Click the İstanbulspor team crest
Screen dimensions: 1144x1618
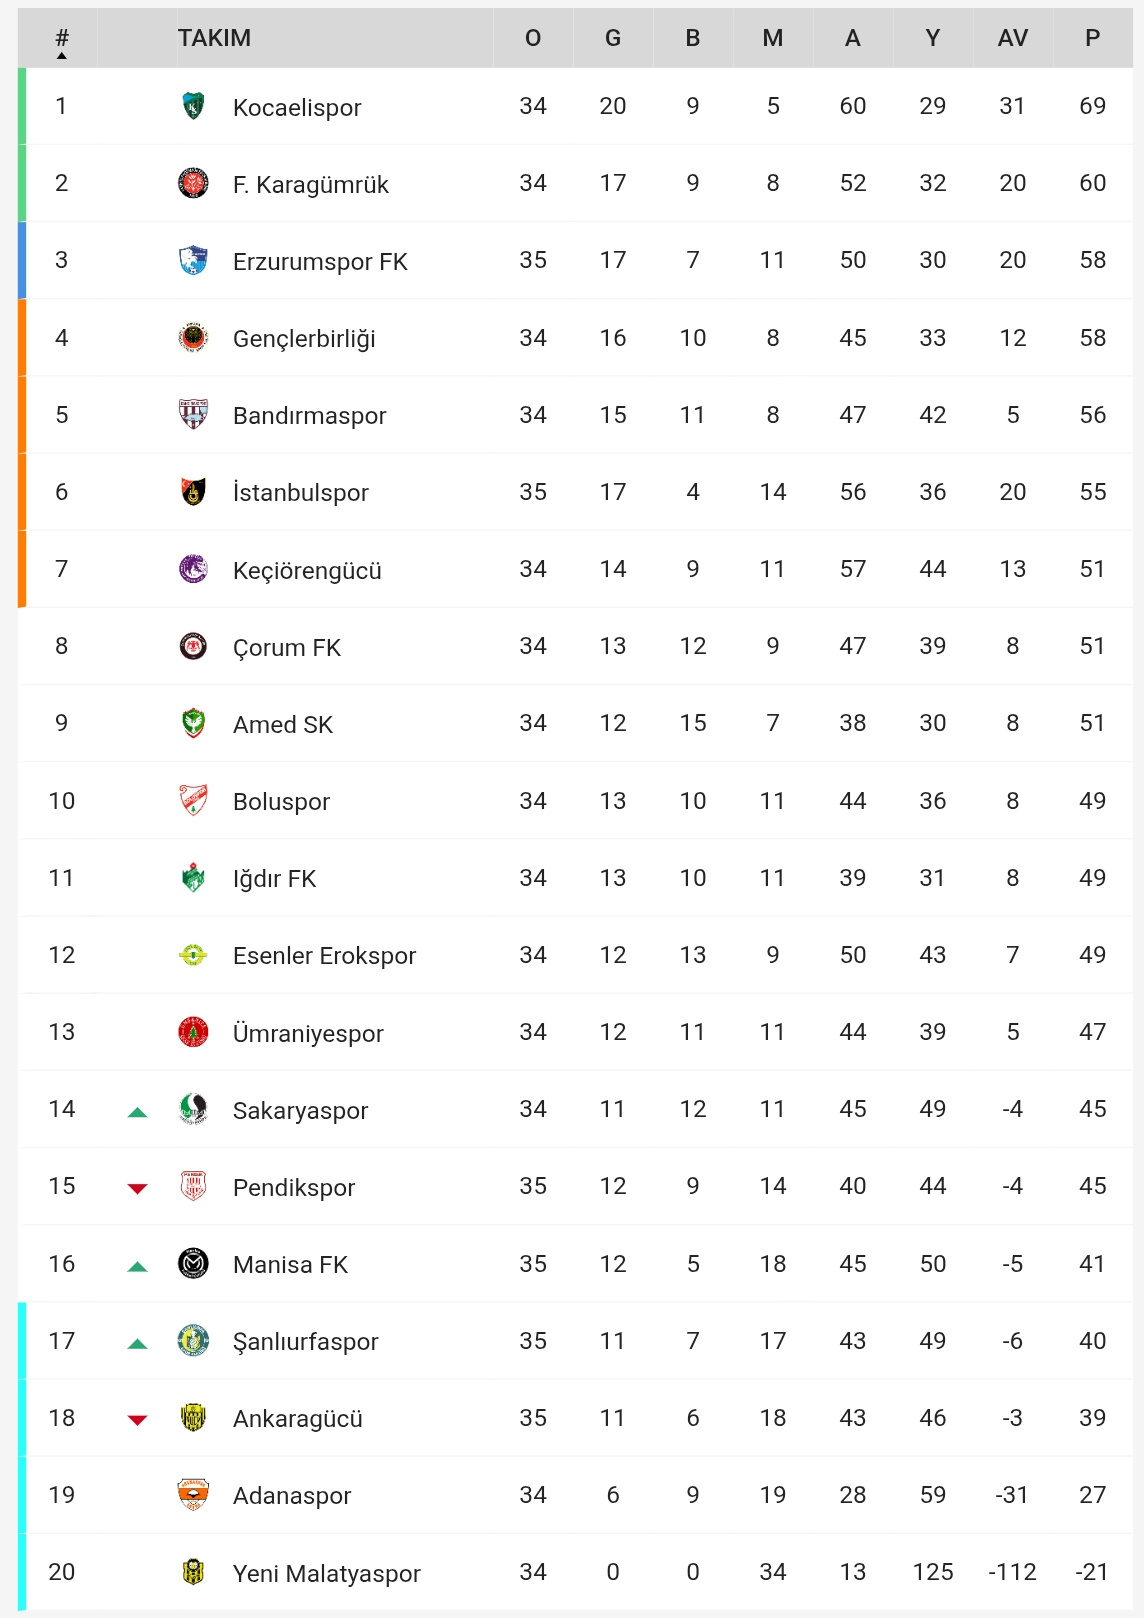[x=193, y=492]
